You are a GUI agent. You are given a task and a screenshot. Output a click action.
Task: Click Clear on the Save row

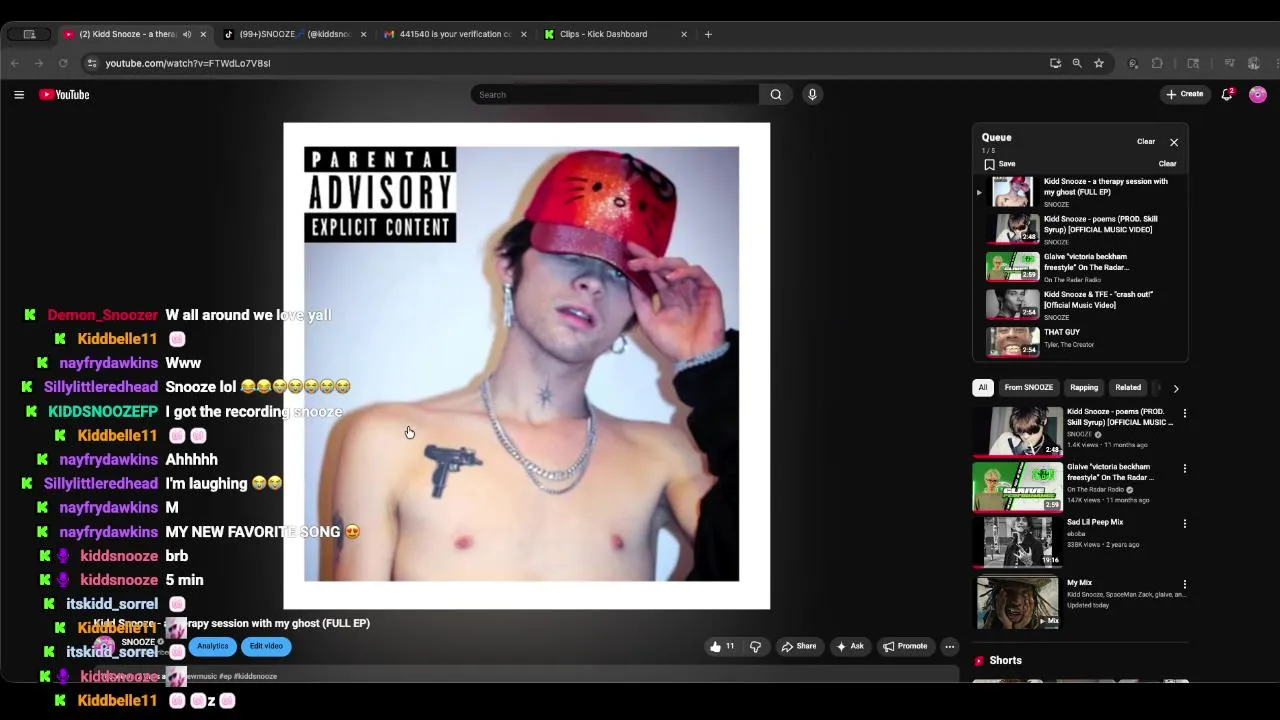click(1167, 164)
